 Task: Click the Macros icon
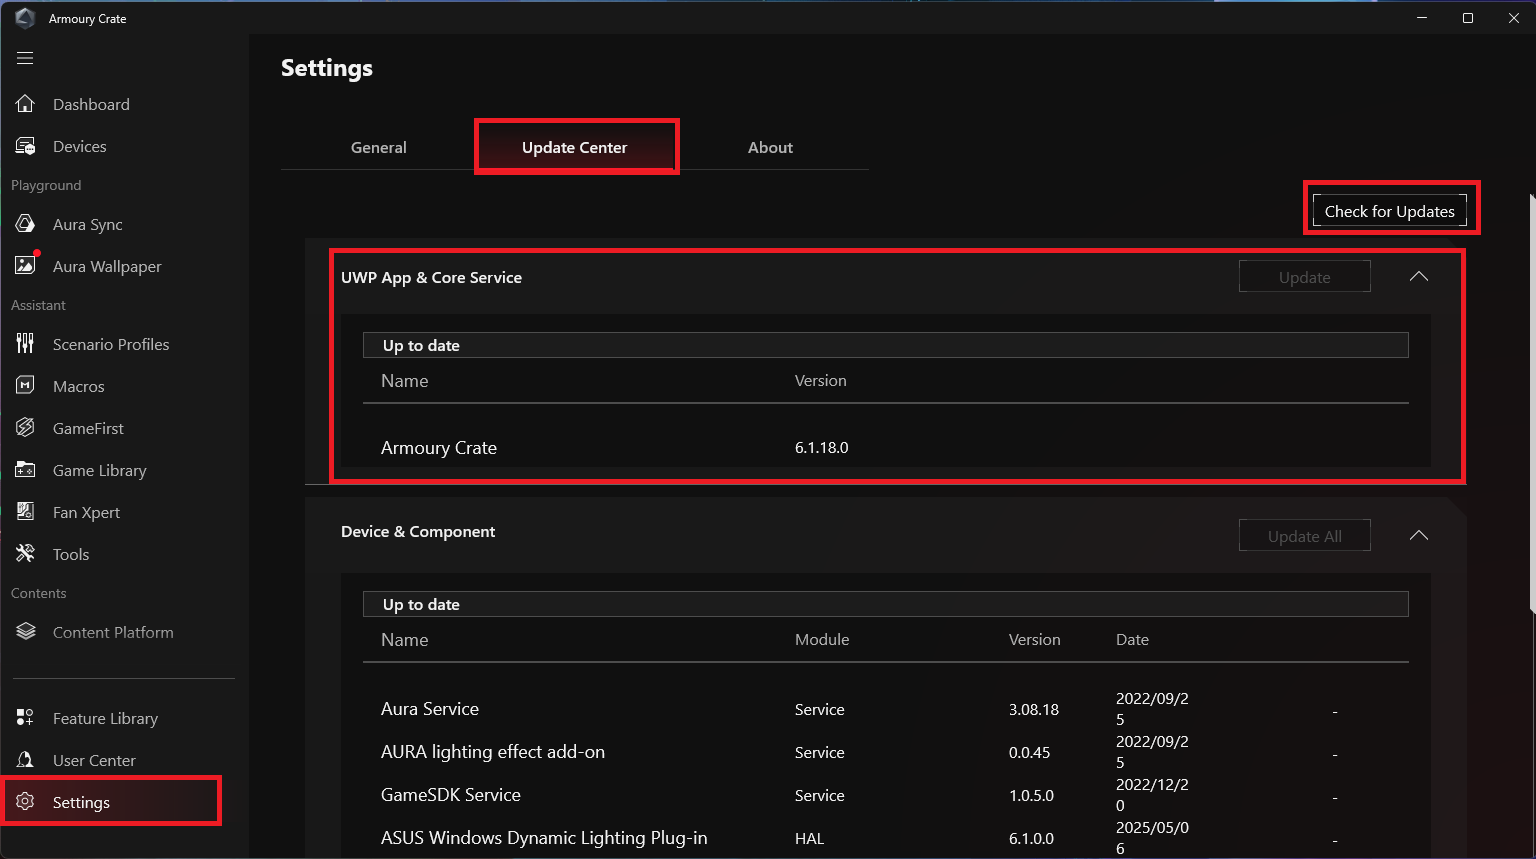(25, 386)
